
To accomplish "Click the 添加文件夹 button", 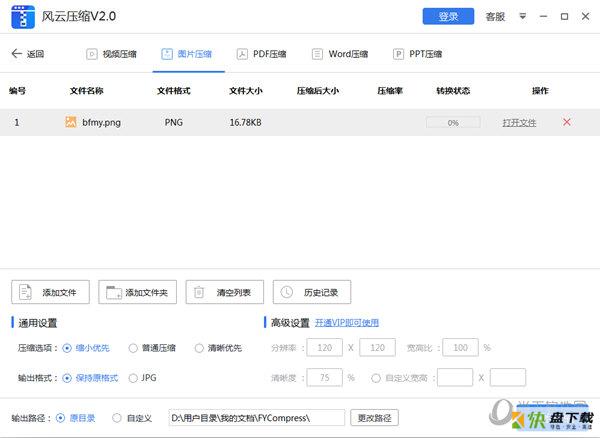I will click(137, 292).
